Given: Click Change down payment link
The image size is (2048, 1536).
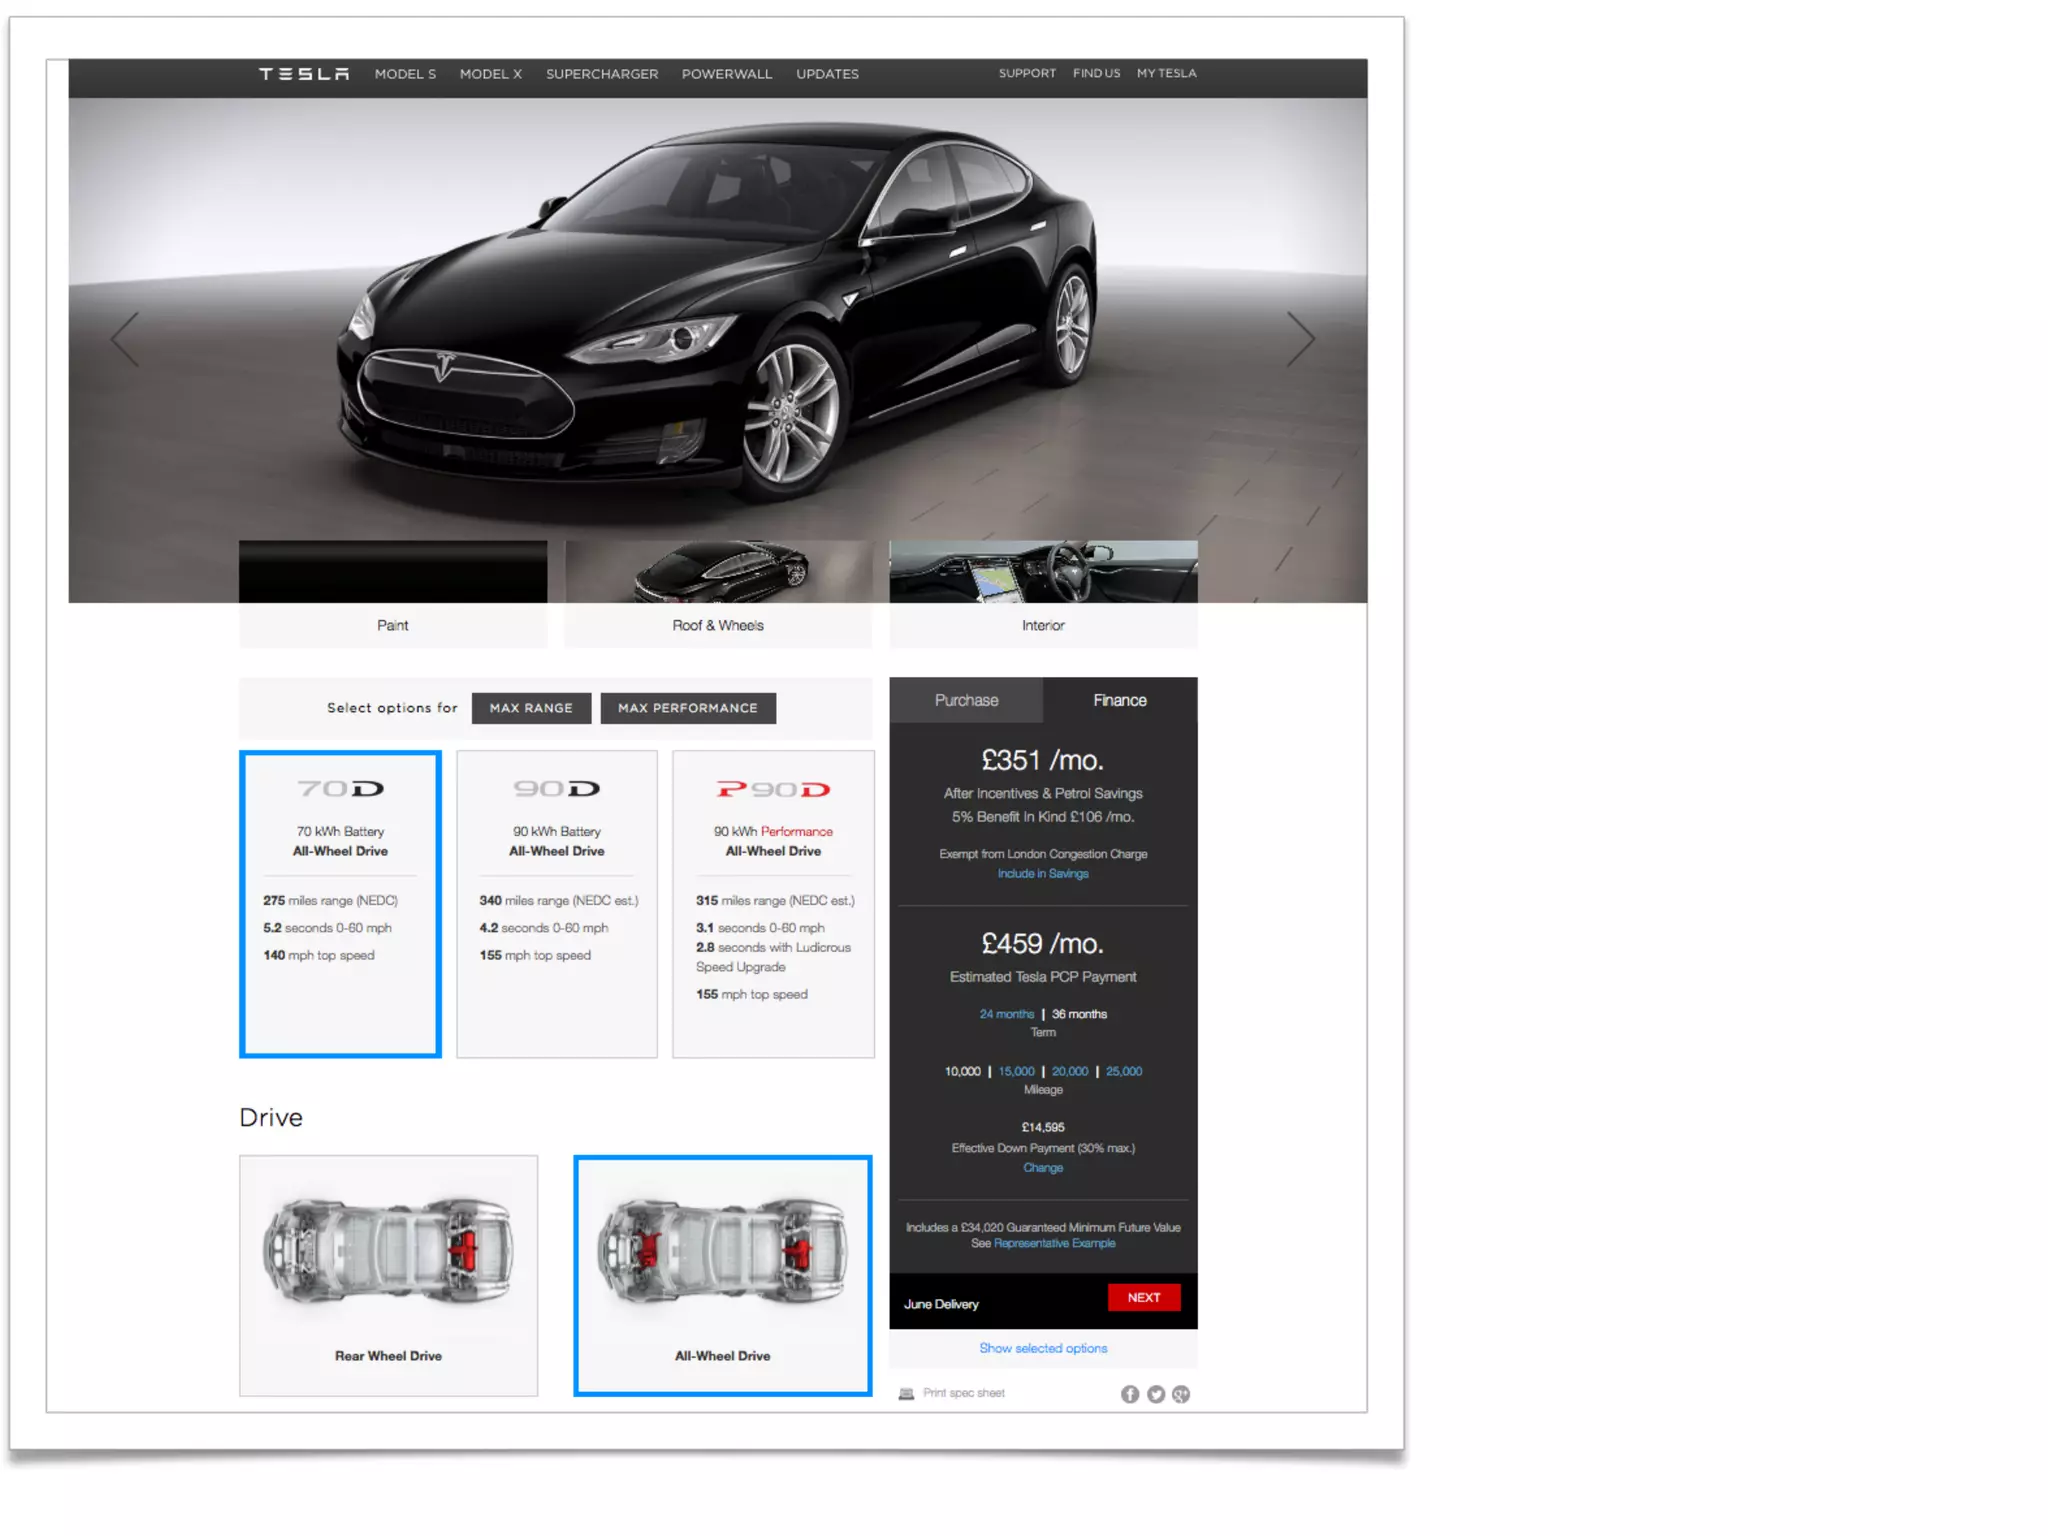Looking at the screenshot, I should (1043, 1168).
